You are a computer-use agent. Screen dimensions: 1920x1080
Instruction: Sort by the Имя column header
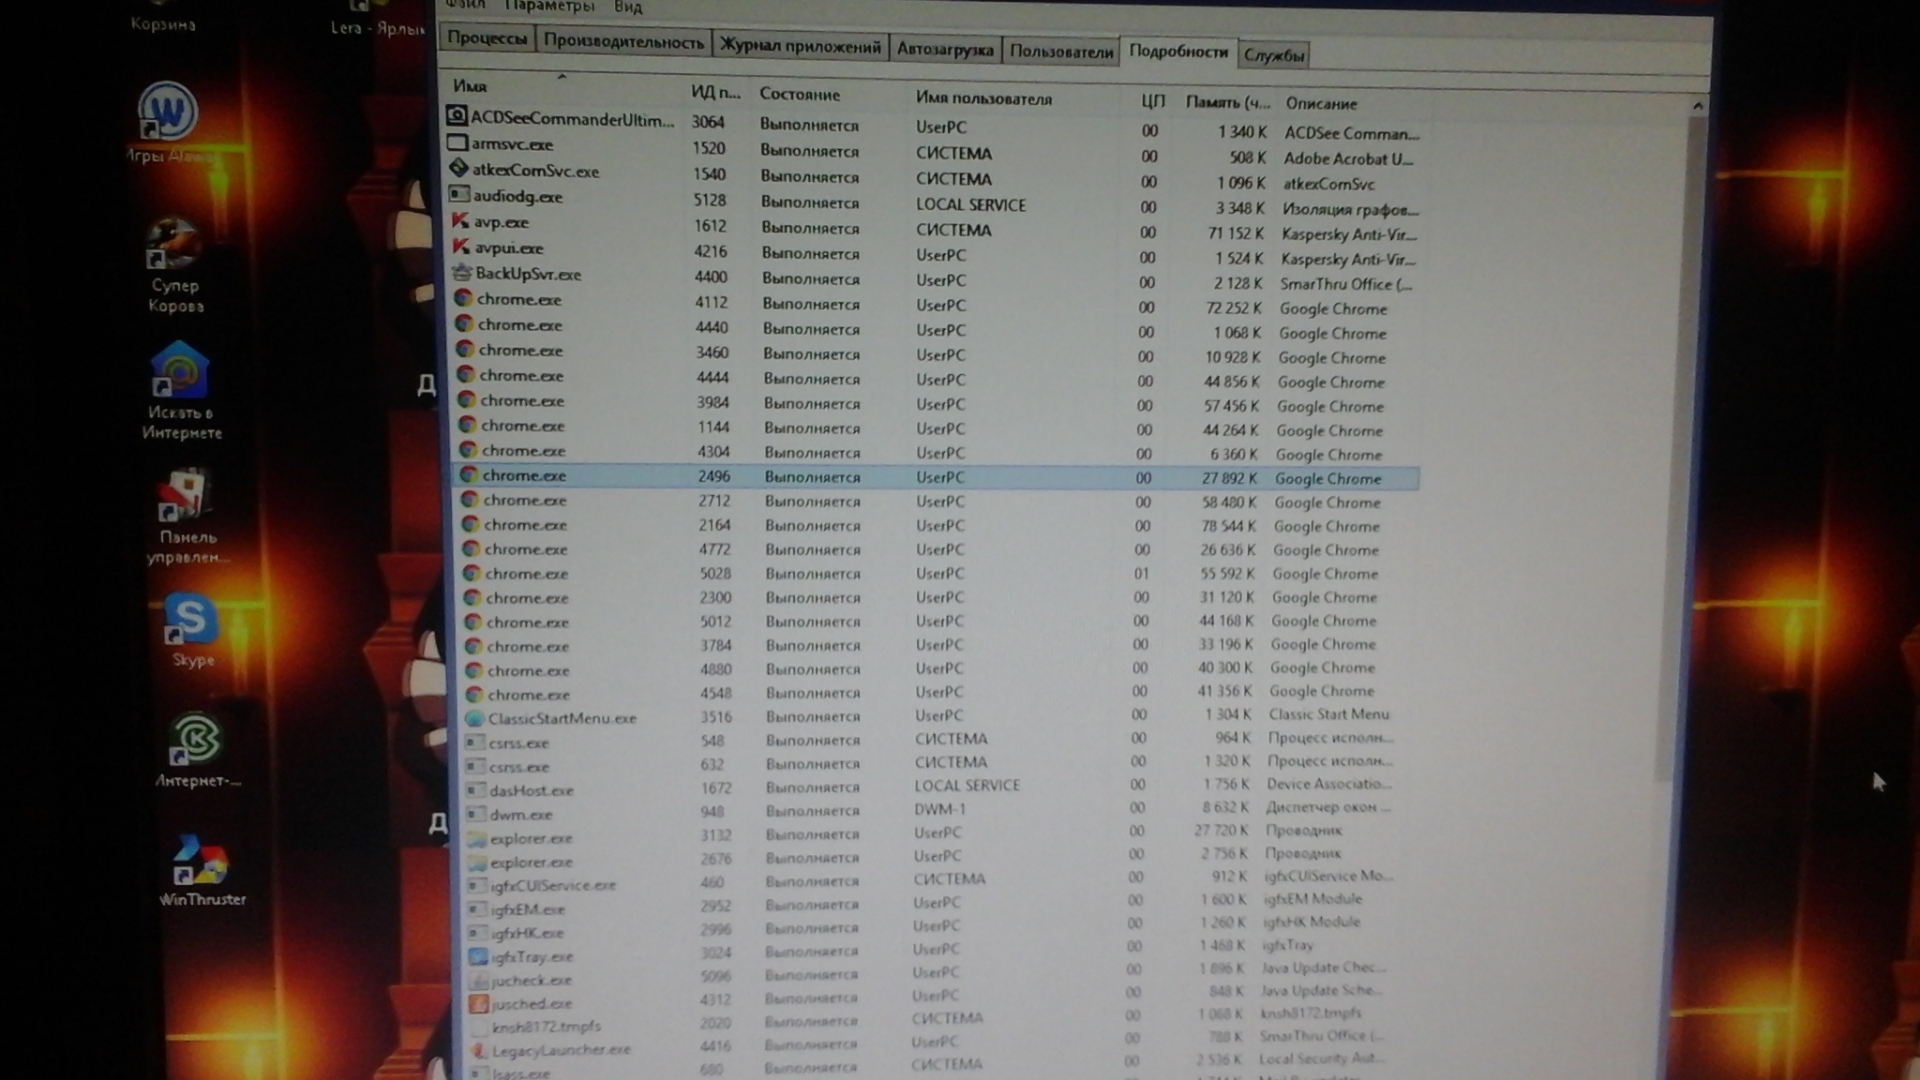pos(470,87)
